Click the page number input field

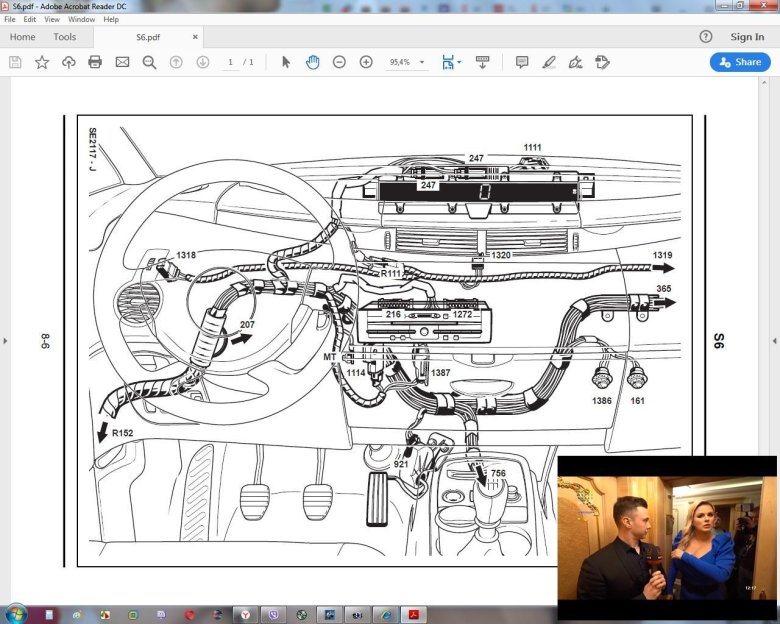tap(230, 62)
